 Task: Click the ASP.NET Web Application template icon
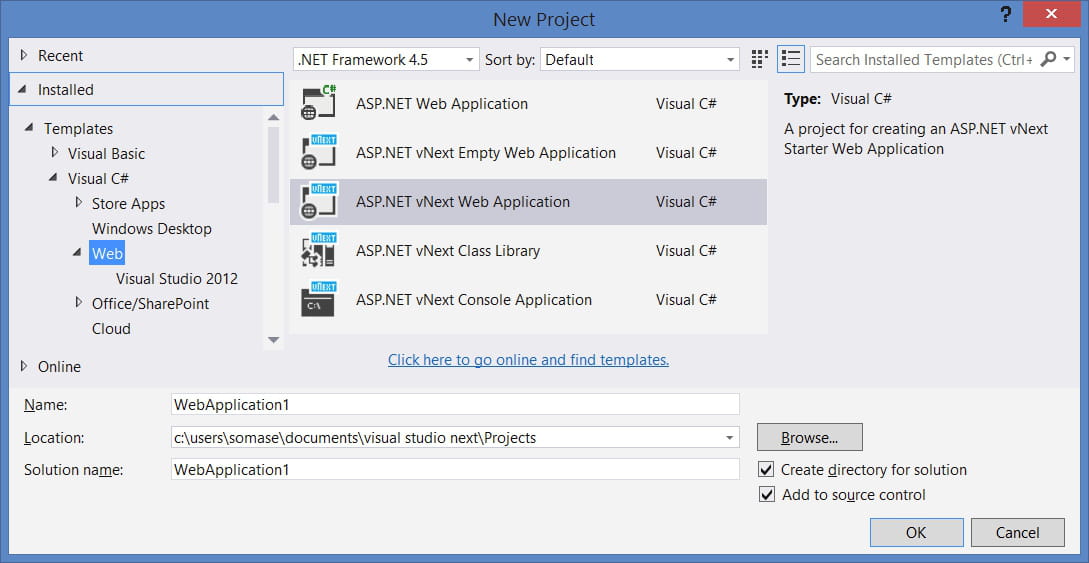point(319,103)
